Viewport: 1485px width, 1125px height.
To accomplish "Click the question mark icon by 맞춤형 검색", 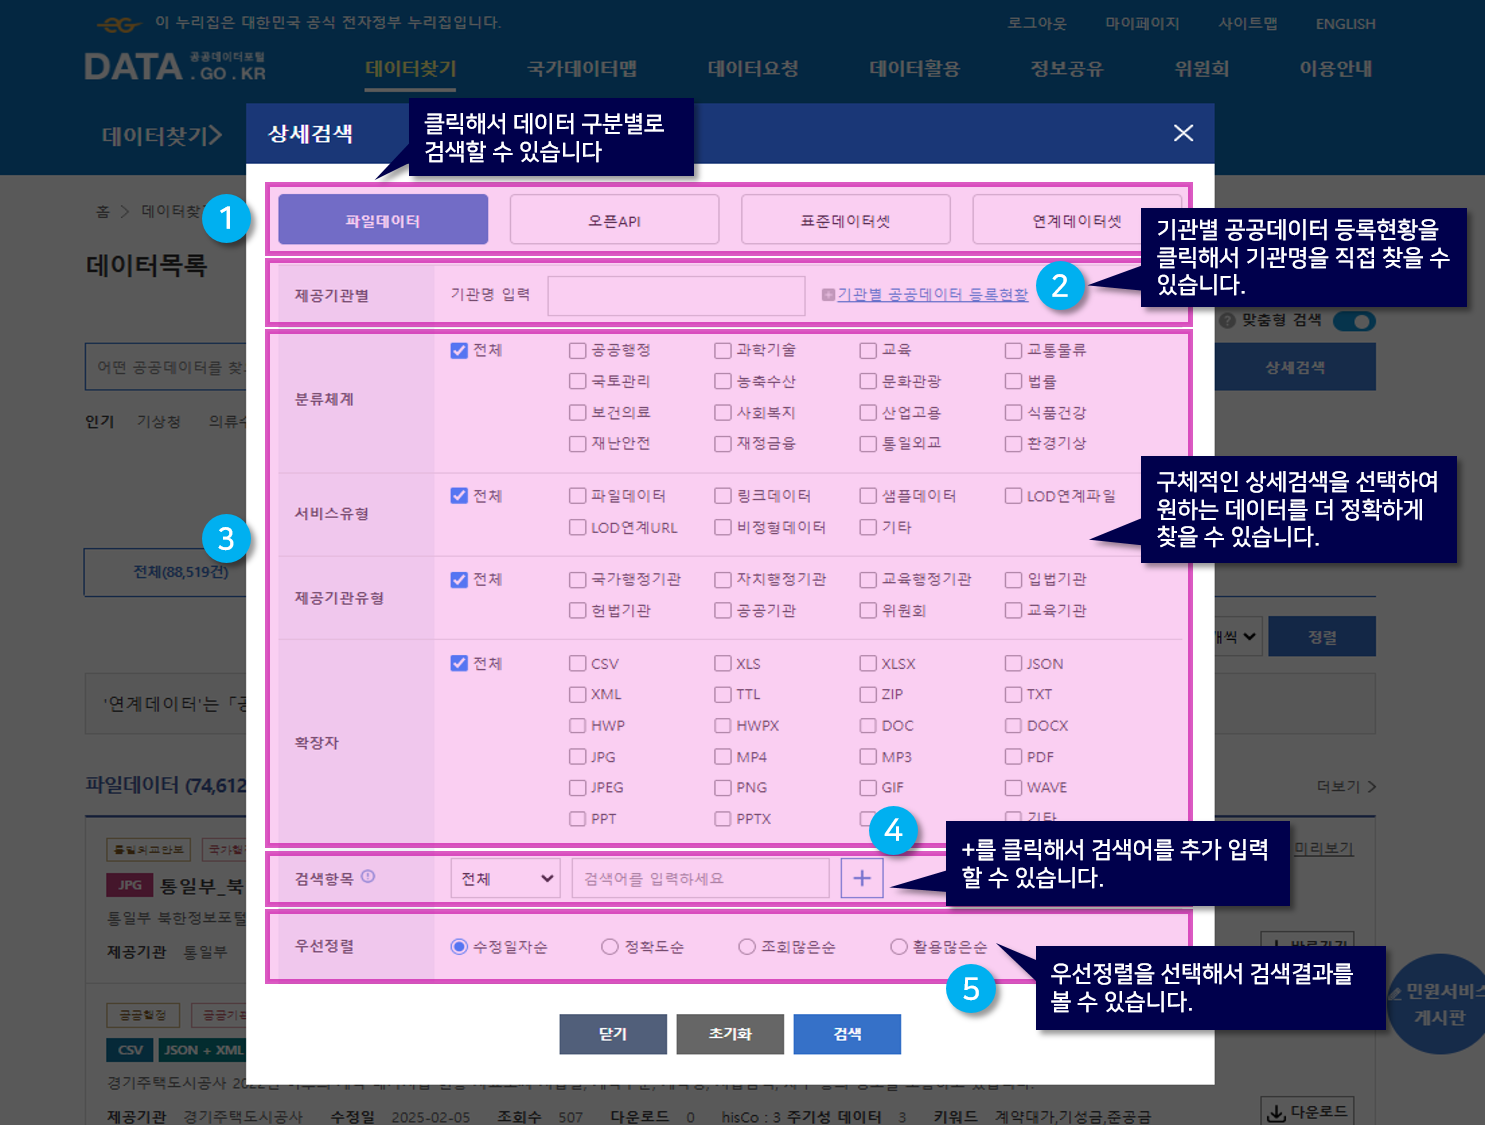I will 1227,320.
